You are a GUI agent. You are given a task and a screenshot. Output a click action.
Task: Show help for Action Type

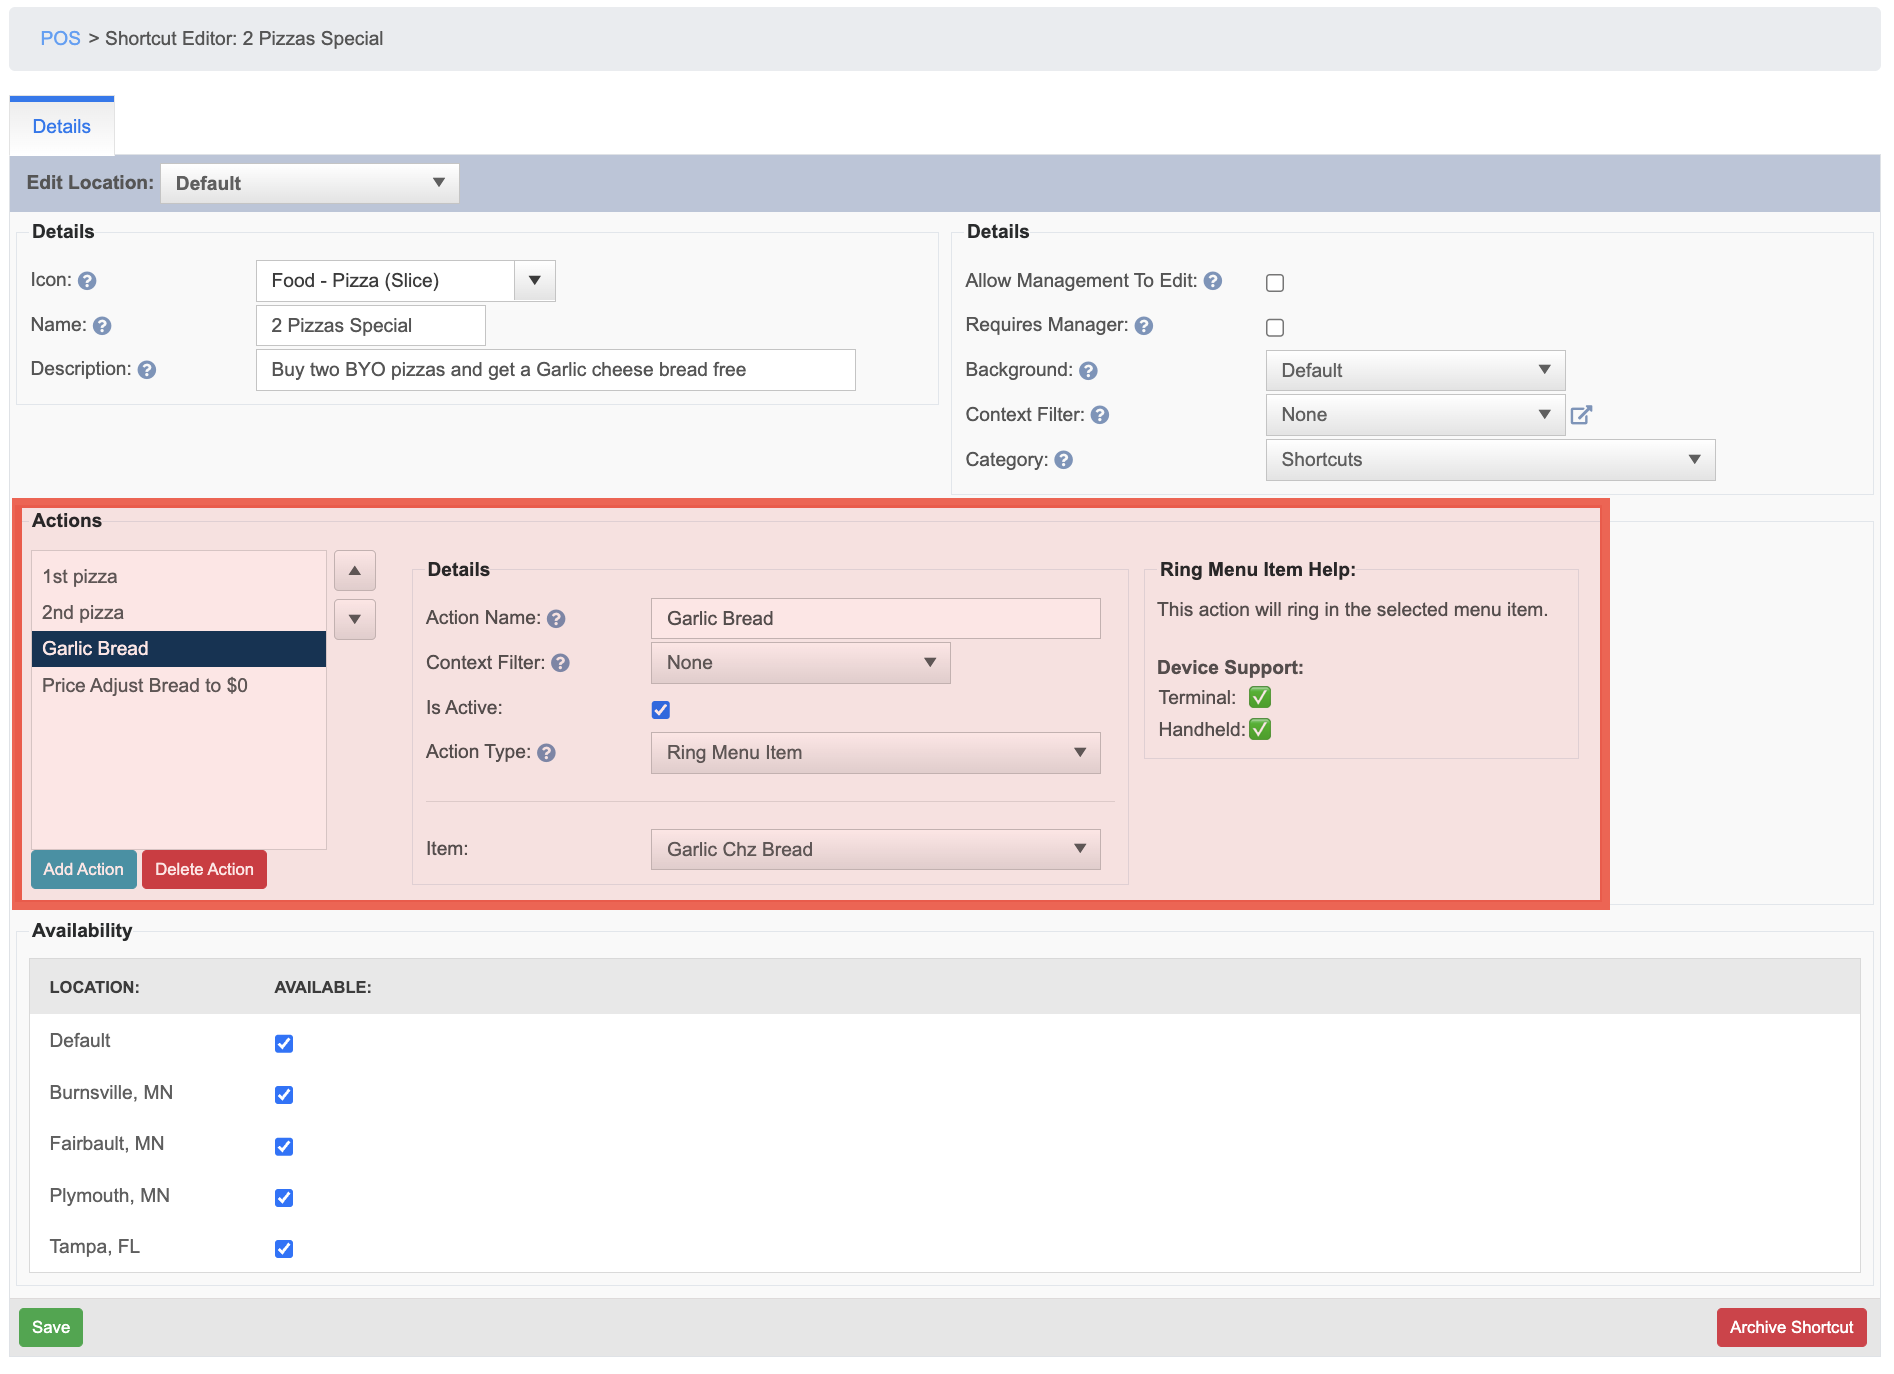click(x=547, y=753)
